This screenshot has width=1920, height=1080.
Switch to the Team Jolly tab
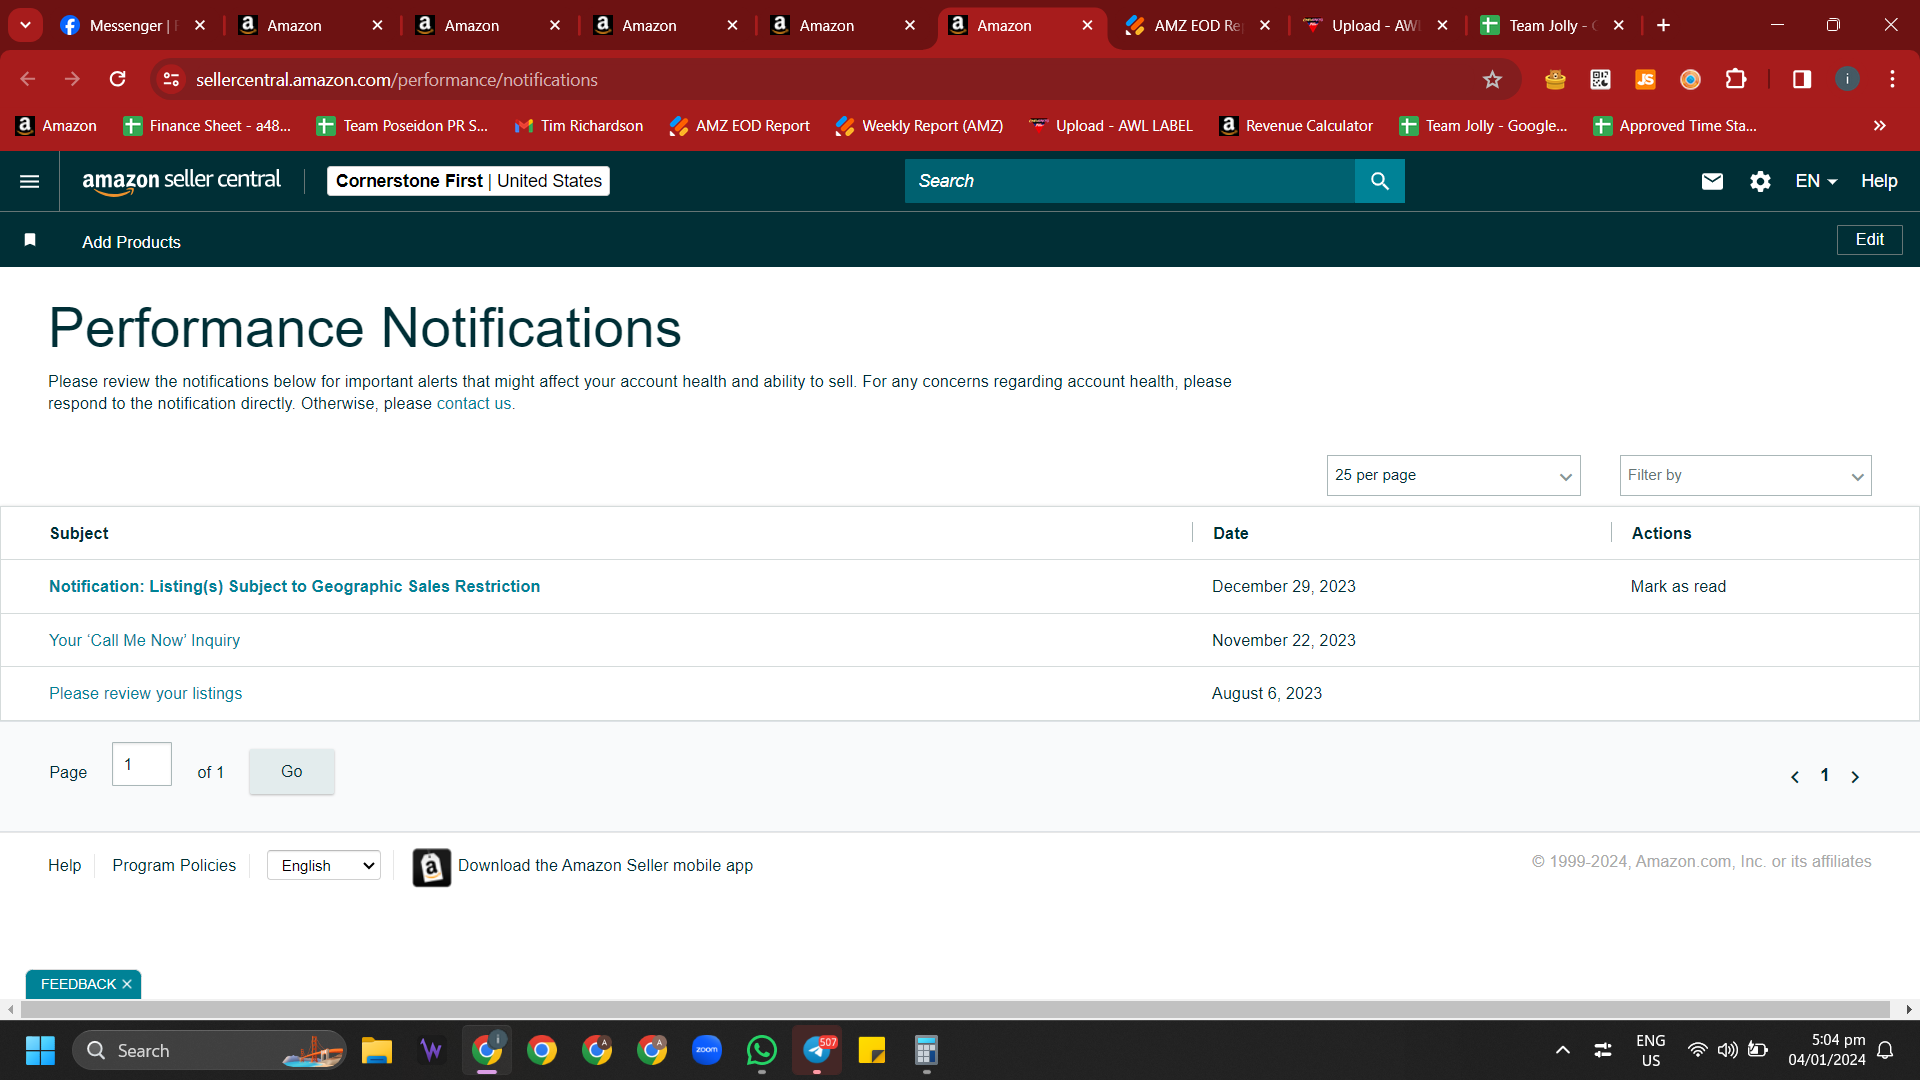1553,26
